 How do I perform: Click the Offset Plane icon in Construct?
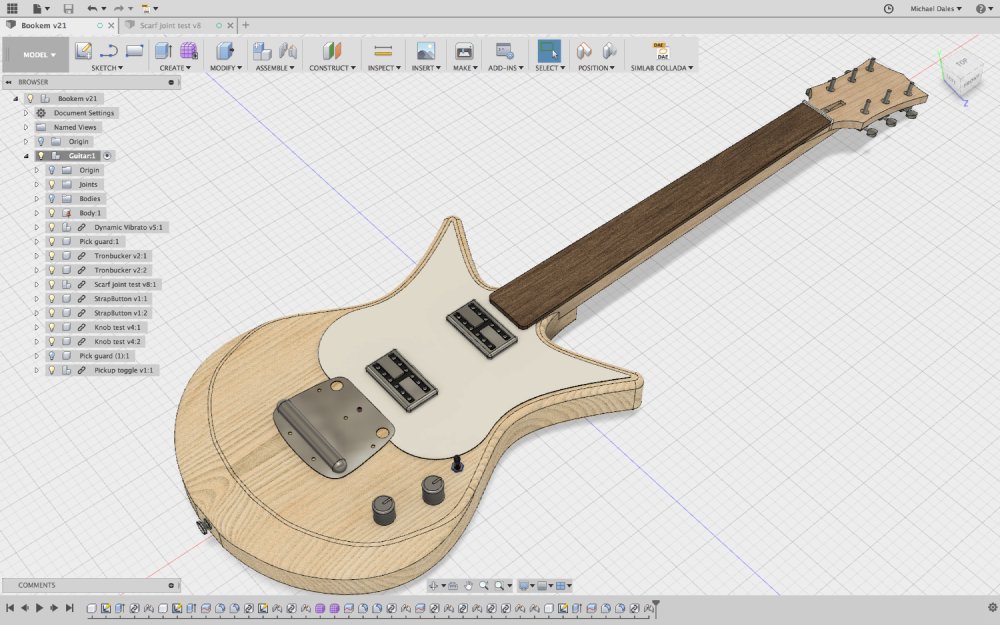pos(332,50)
